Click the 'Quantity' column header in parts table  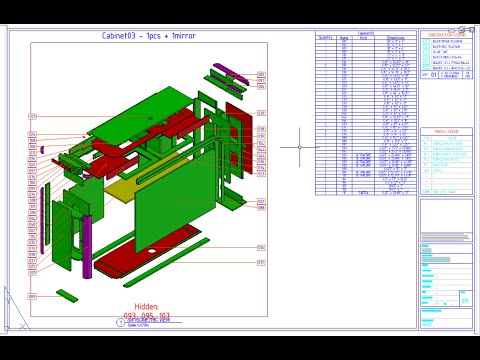pos(326,38)
